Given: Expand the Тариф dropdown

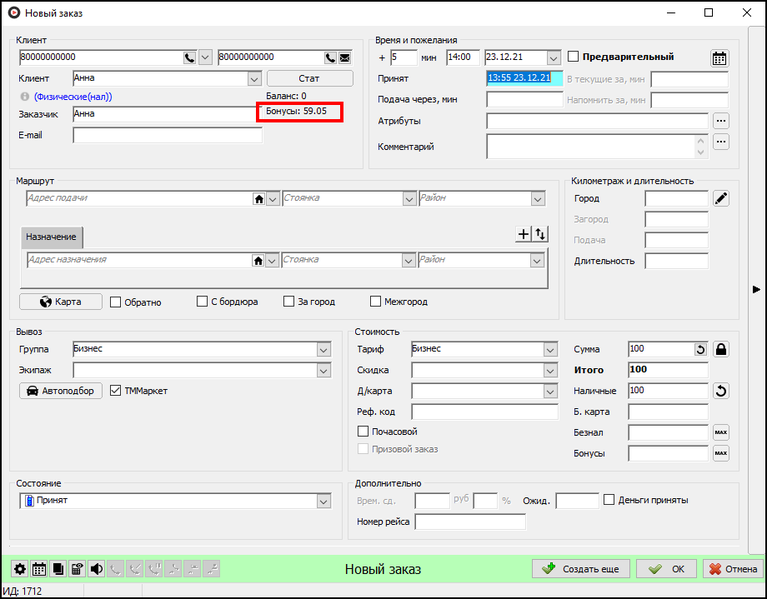Looking at the screenshot, I should click(x=550, y=349).
